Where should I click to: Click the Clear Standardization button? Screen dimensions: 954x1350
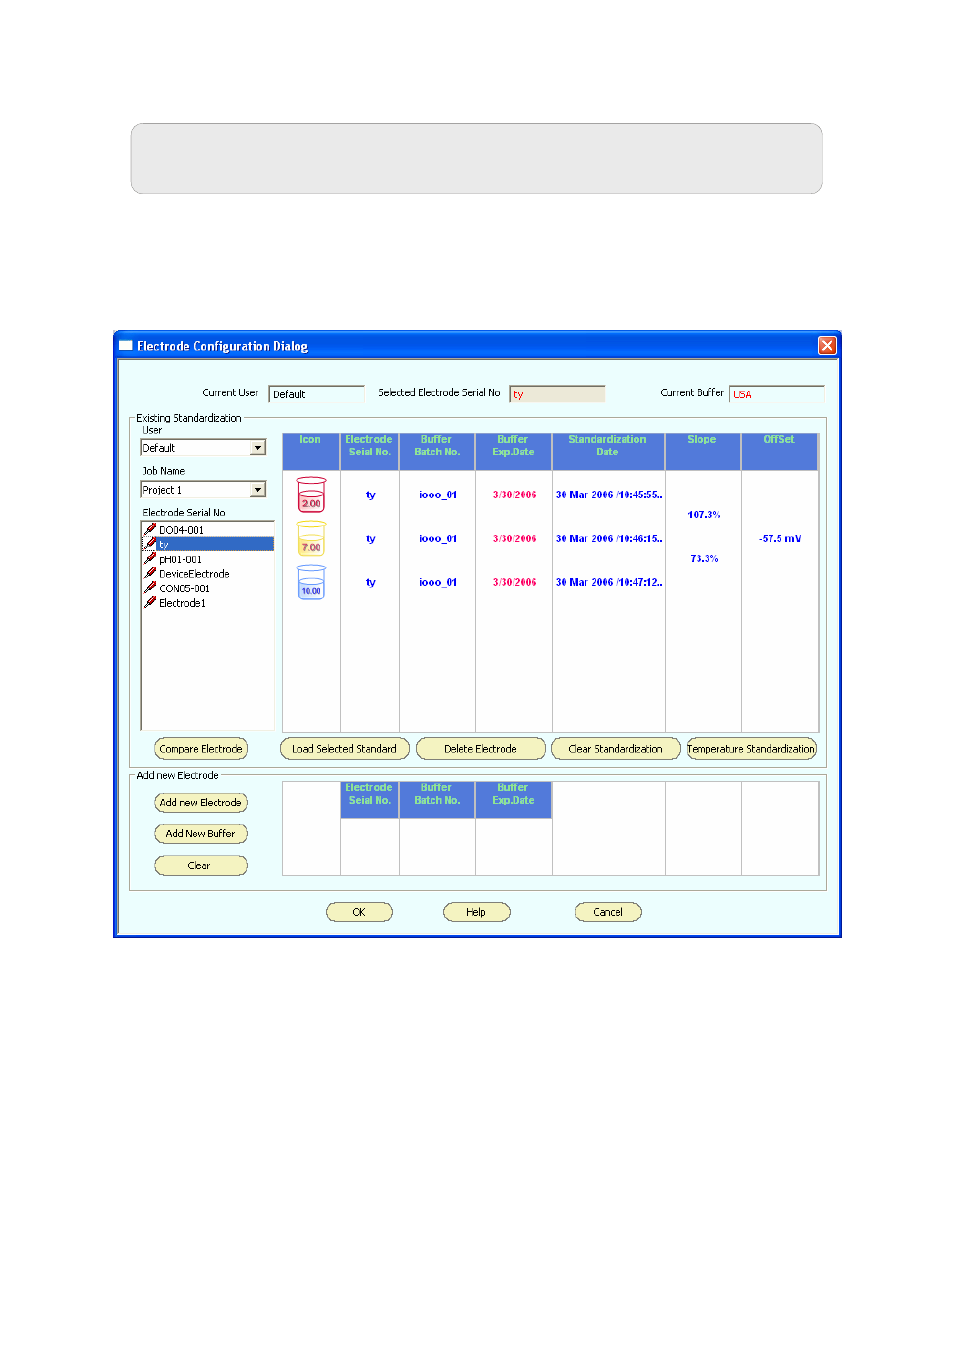point(616,749)
